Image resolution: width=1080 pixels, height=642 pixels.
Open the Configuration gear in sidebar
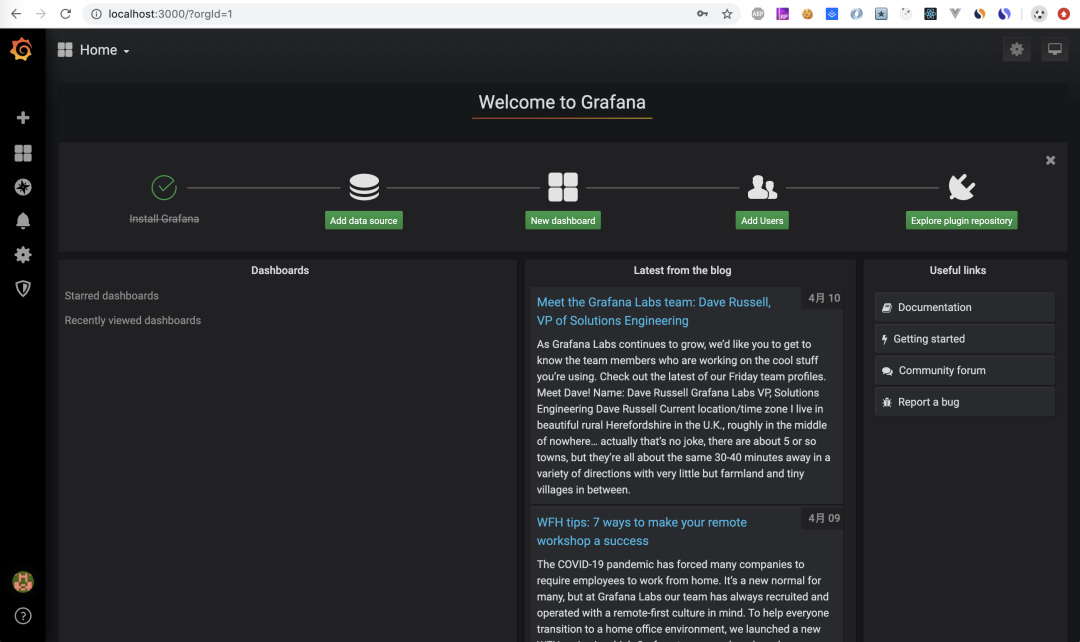[23, 255]
